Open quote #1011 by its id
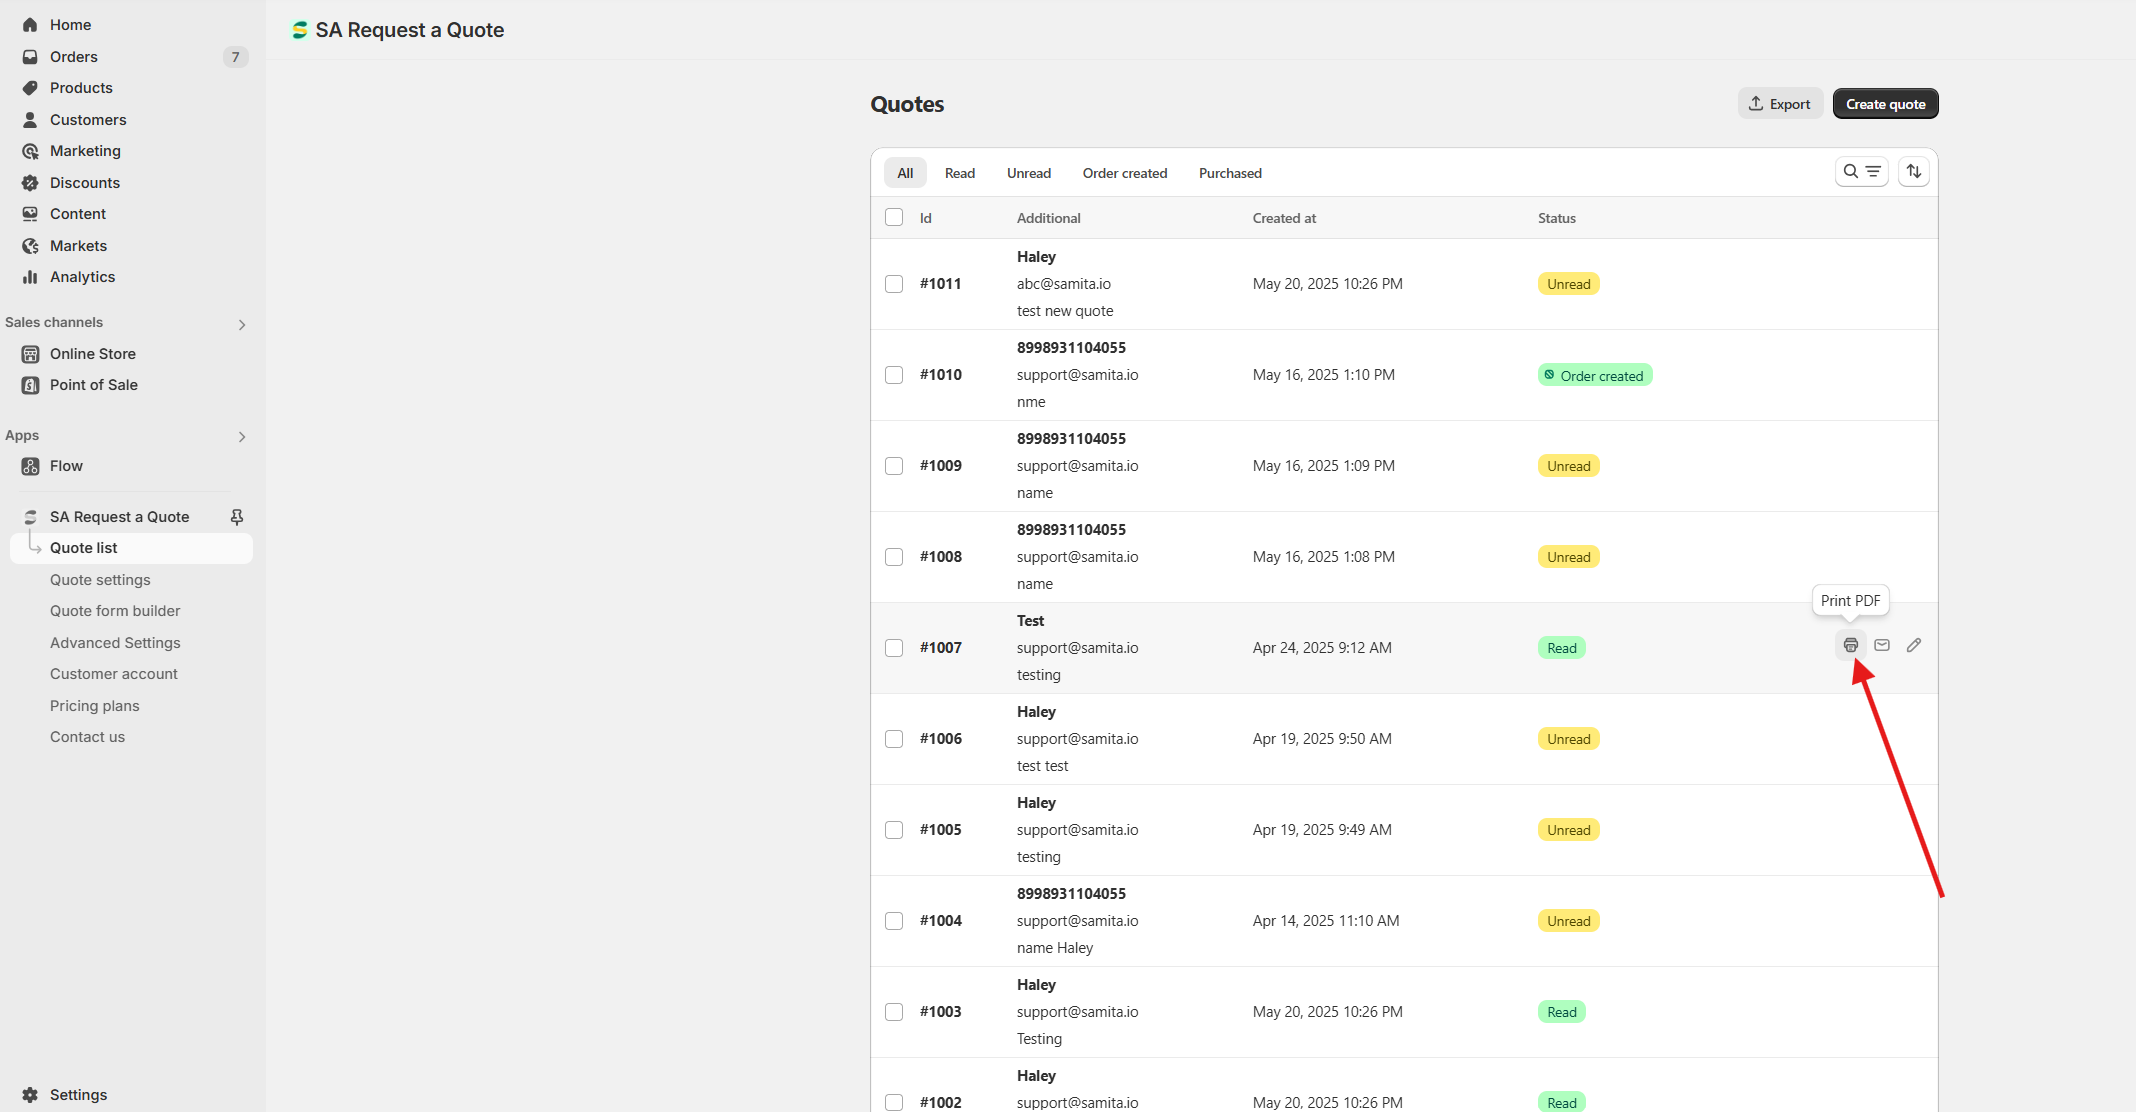2136x1112 pixels. click(x=941, y=284)
